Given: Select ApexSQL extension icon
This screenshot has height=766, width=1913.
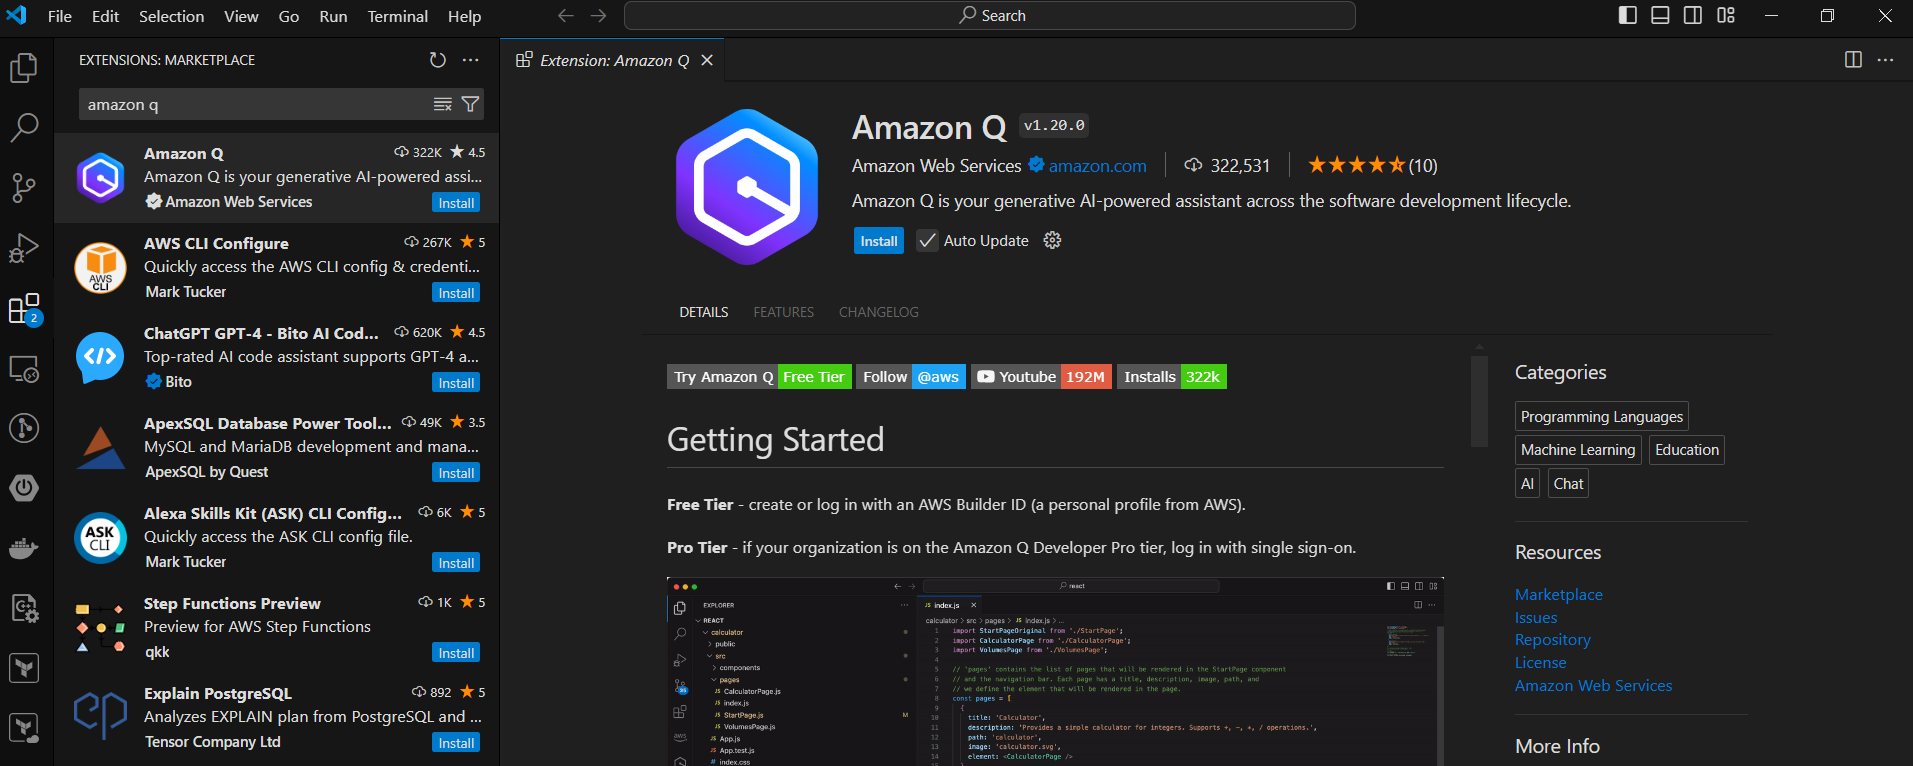Looking at the screenshot, I should point(101,447).
